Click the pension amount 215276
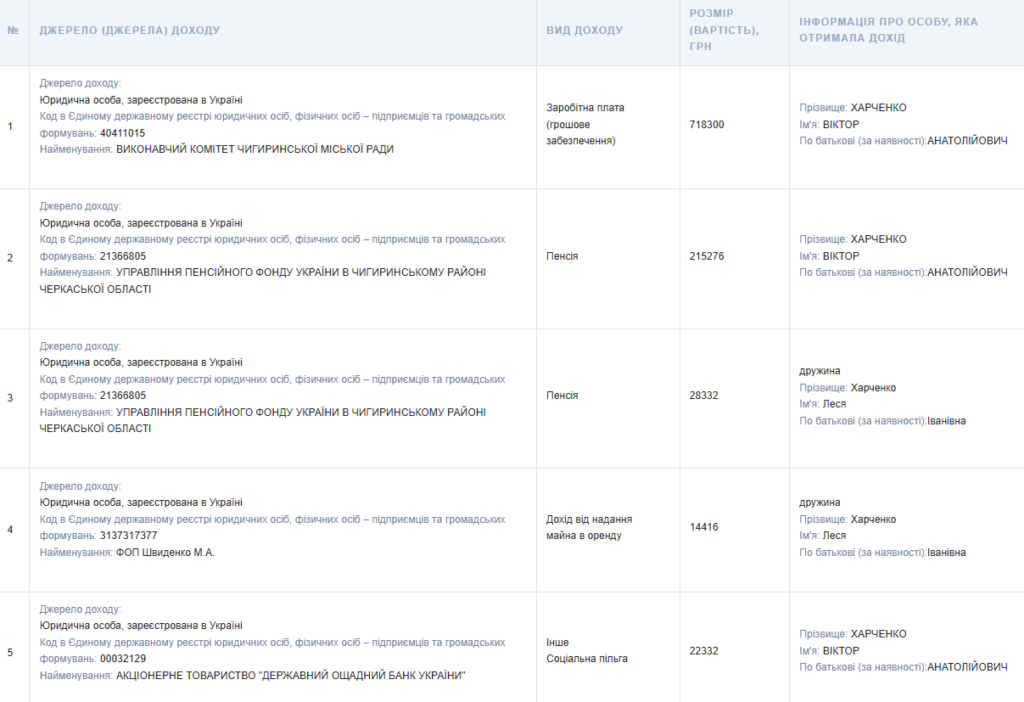The width and height of the screenshot is (1024, 702). click(x=706, y=256)
